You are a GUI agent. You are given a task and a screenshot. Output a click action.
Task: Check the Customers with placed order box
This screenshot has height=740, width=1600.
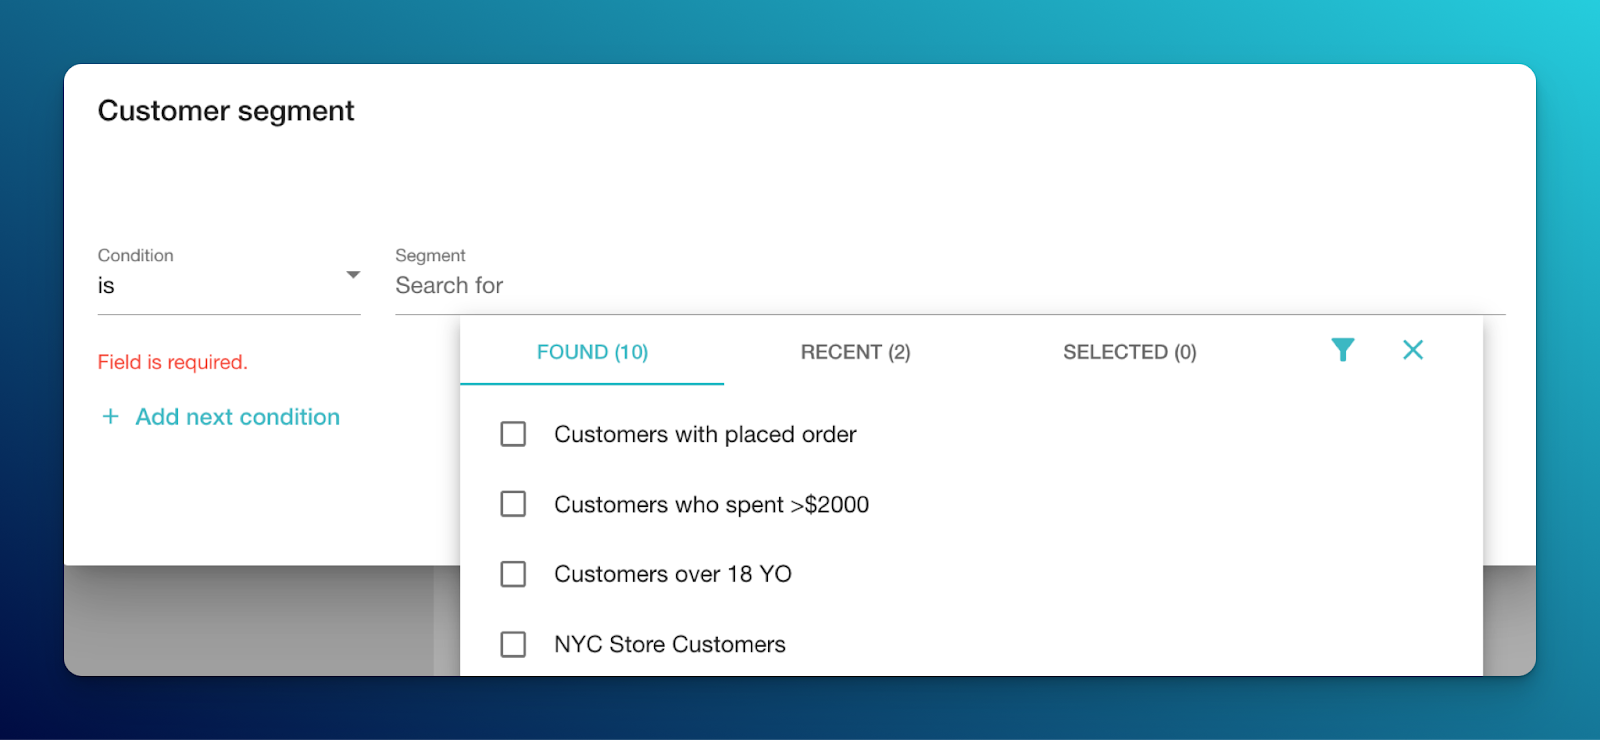[513, 434]
